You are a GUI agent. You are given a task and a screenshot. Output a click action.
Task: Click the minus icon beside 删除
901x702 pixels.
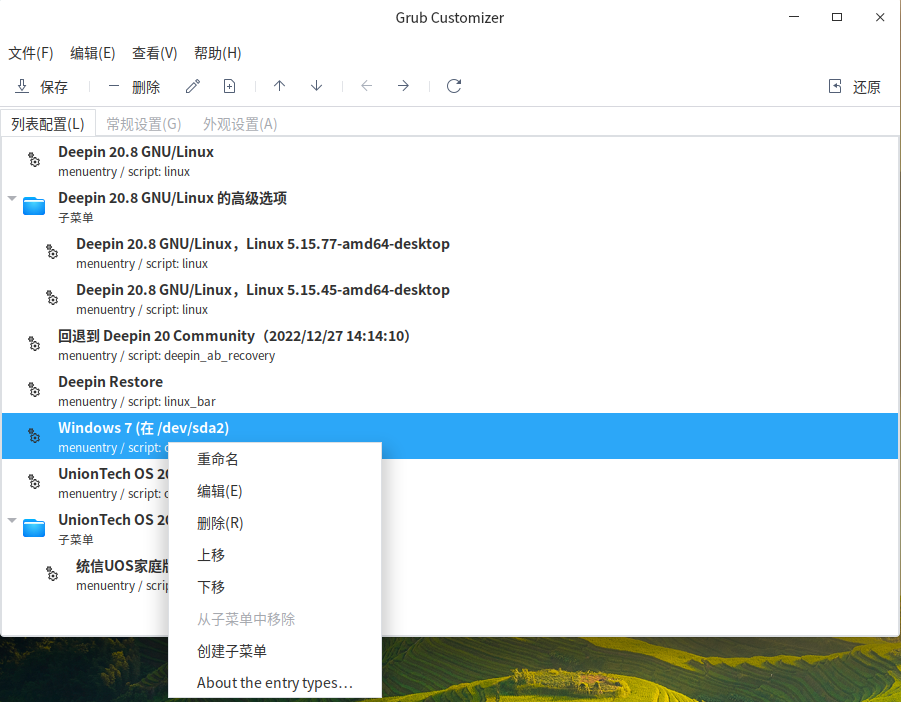114,86
